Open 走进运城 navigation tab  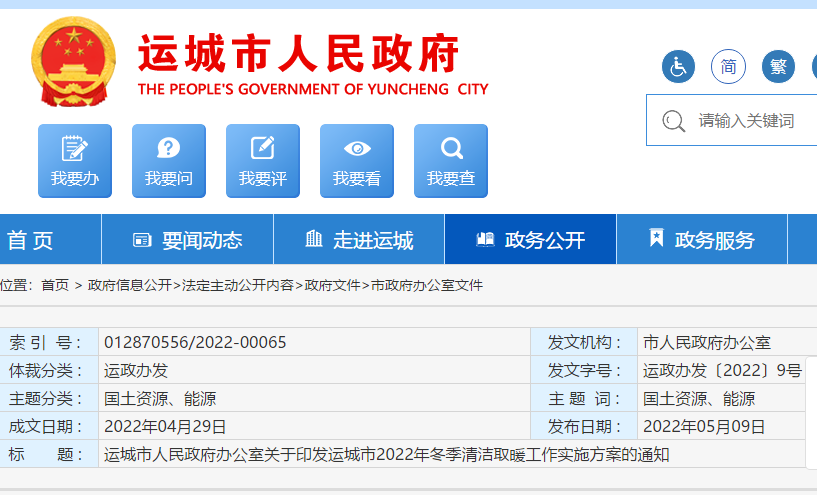point(359,240)
